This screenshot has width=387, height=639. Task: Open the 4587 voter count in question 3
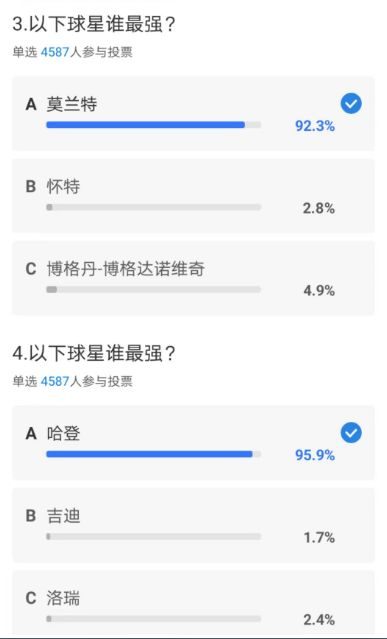click(x=55, y=53)
